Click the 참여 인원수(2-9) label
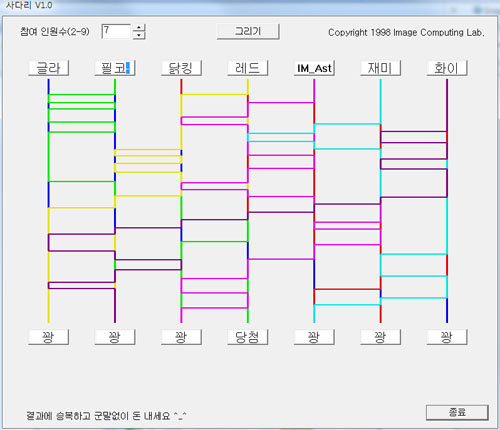This screenshot has width=500, height=430. tap(55, 32)
